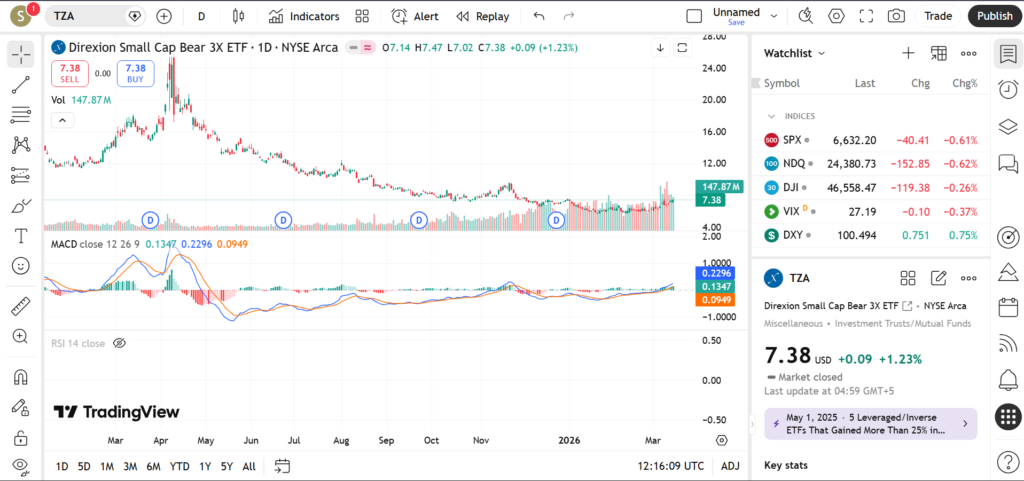Click the Publish button
Viewport: 1024px width, 481px height.
(x=994, y=16)
